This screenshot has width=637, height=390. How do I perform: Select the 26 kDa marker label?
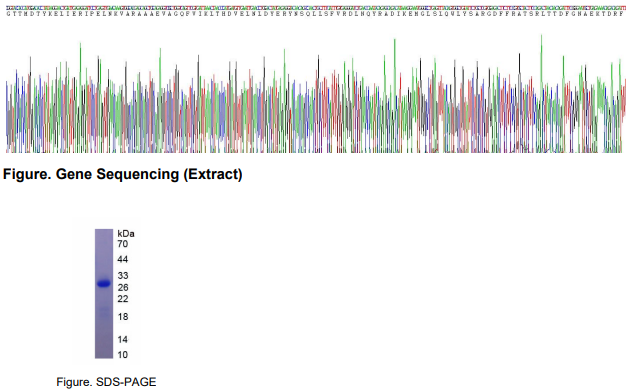click(123, 288)
